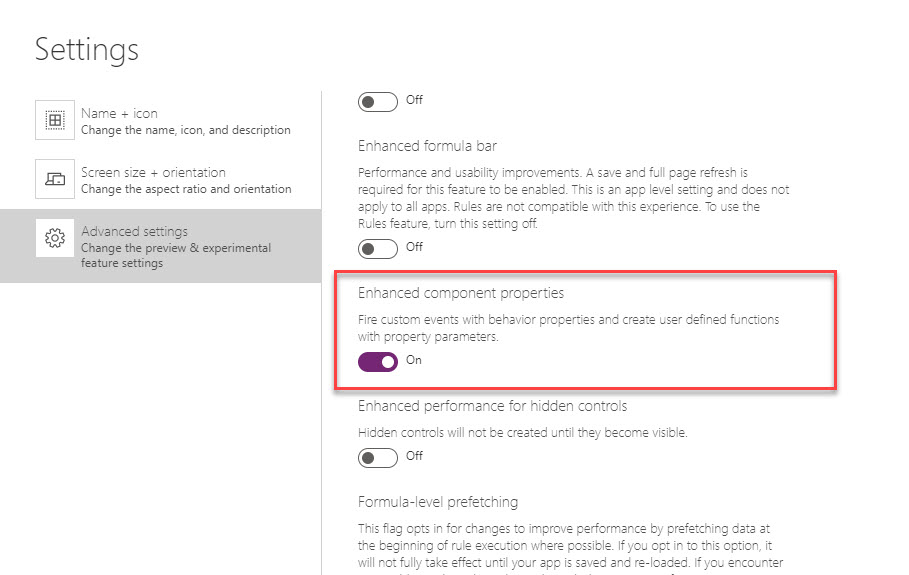The width and height of the screenshot is (909, 575).
Task: Click the Advanced settings gear icon
Action: (x=55, y=238)
